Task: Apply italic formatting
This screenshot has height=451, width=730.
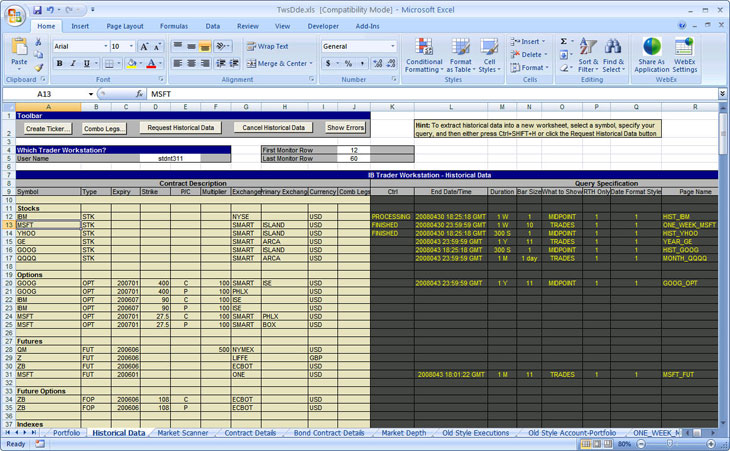Action: pyautogui.click(x=73, y=63)
